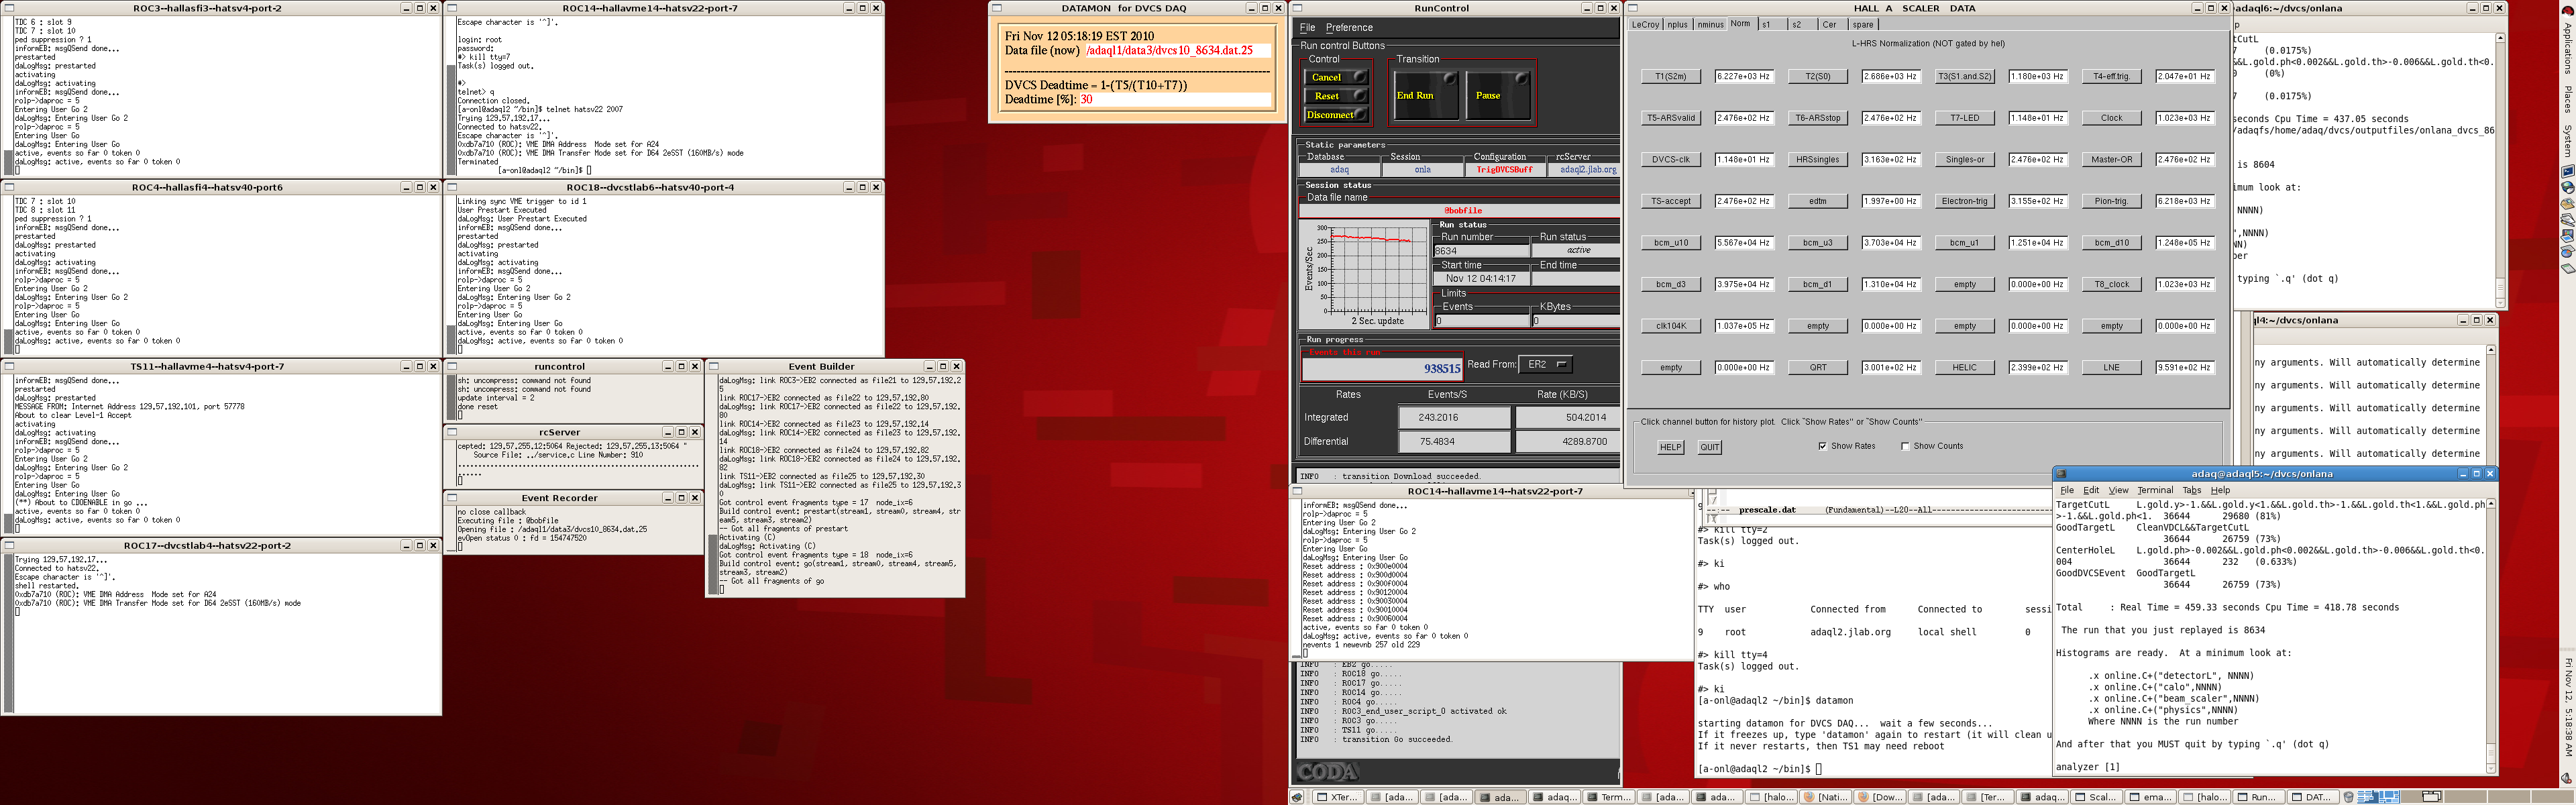Enable the Show Rates checkbox
The height and width of the screenshot is (805, 2576).
coord(1822,446)
